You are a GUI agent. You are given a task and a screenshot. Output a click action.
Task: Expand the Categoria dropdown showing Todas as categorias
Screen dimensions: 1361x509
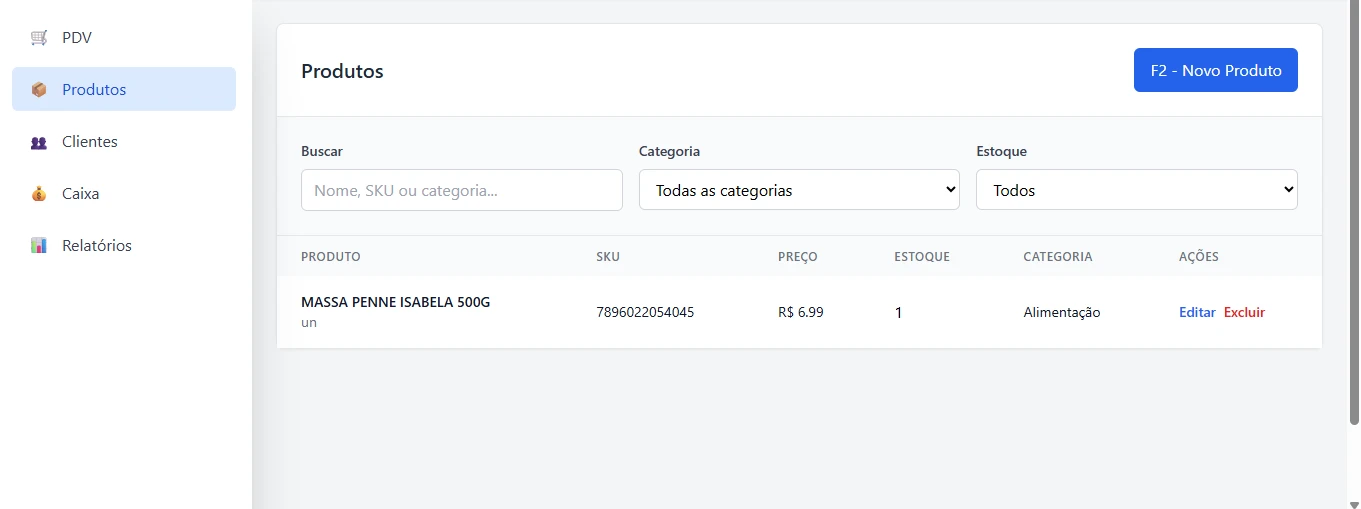(799, 190)
